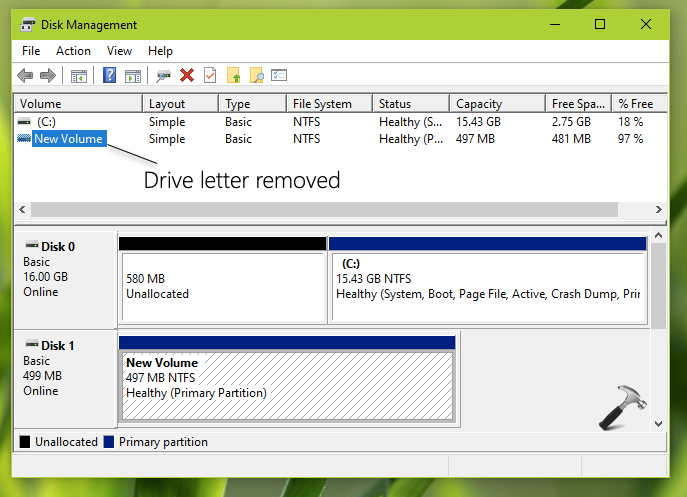Image resolution: width=687 pixels, height=497 pixels.
Task: Select the New Volume row in volume list
Action: 68,139
